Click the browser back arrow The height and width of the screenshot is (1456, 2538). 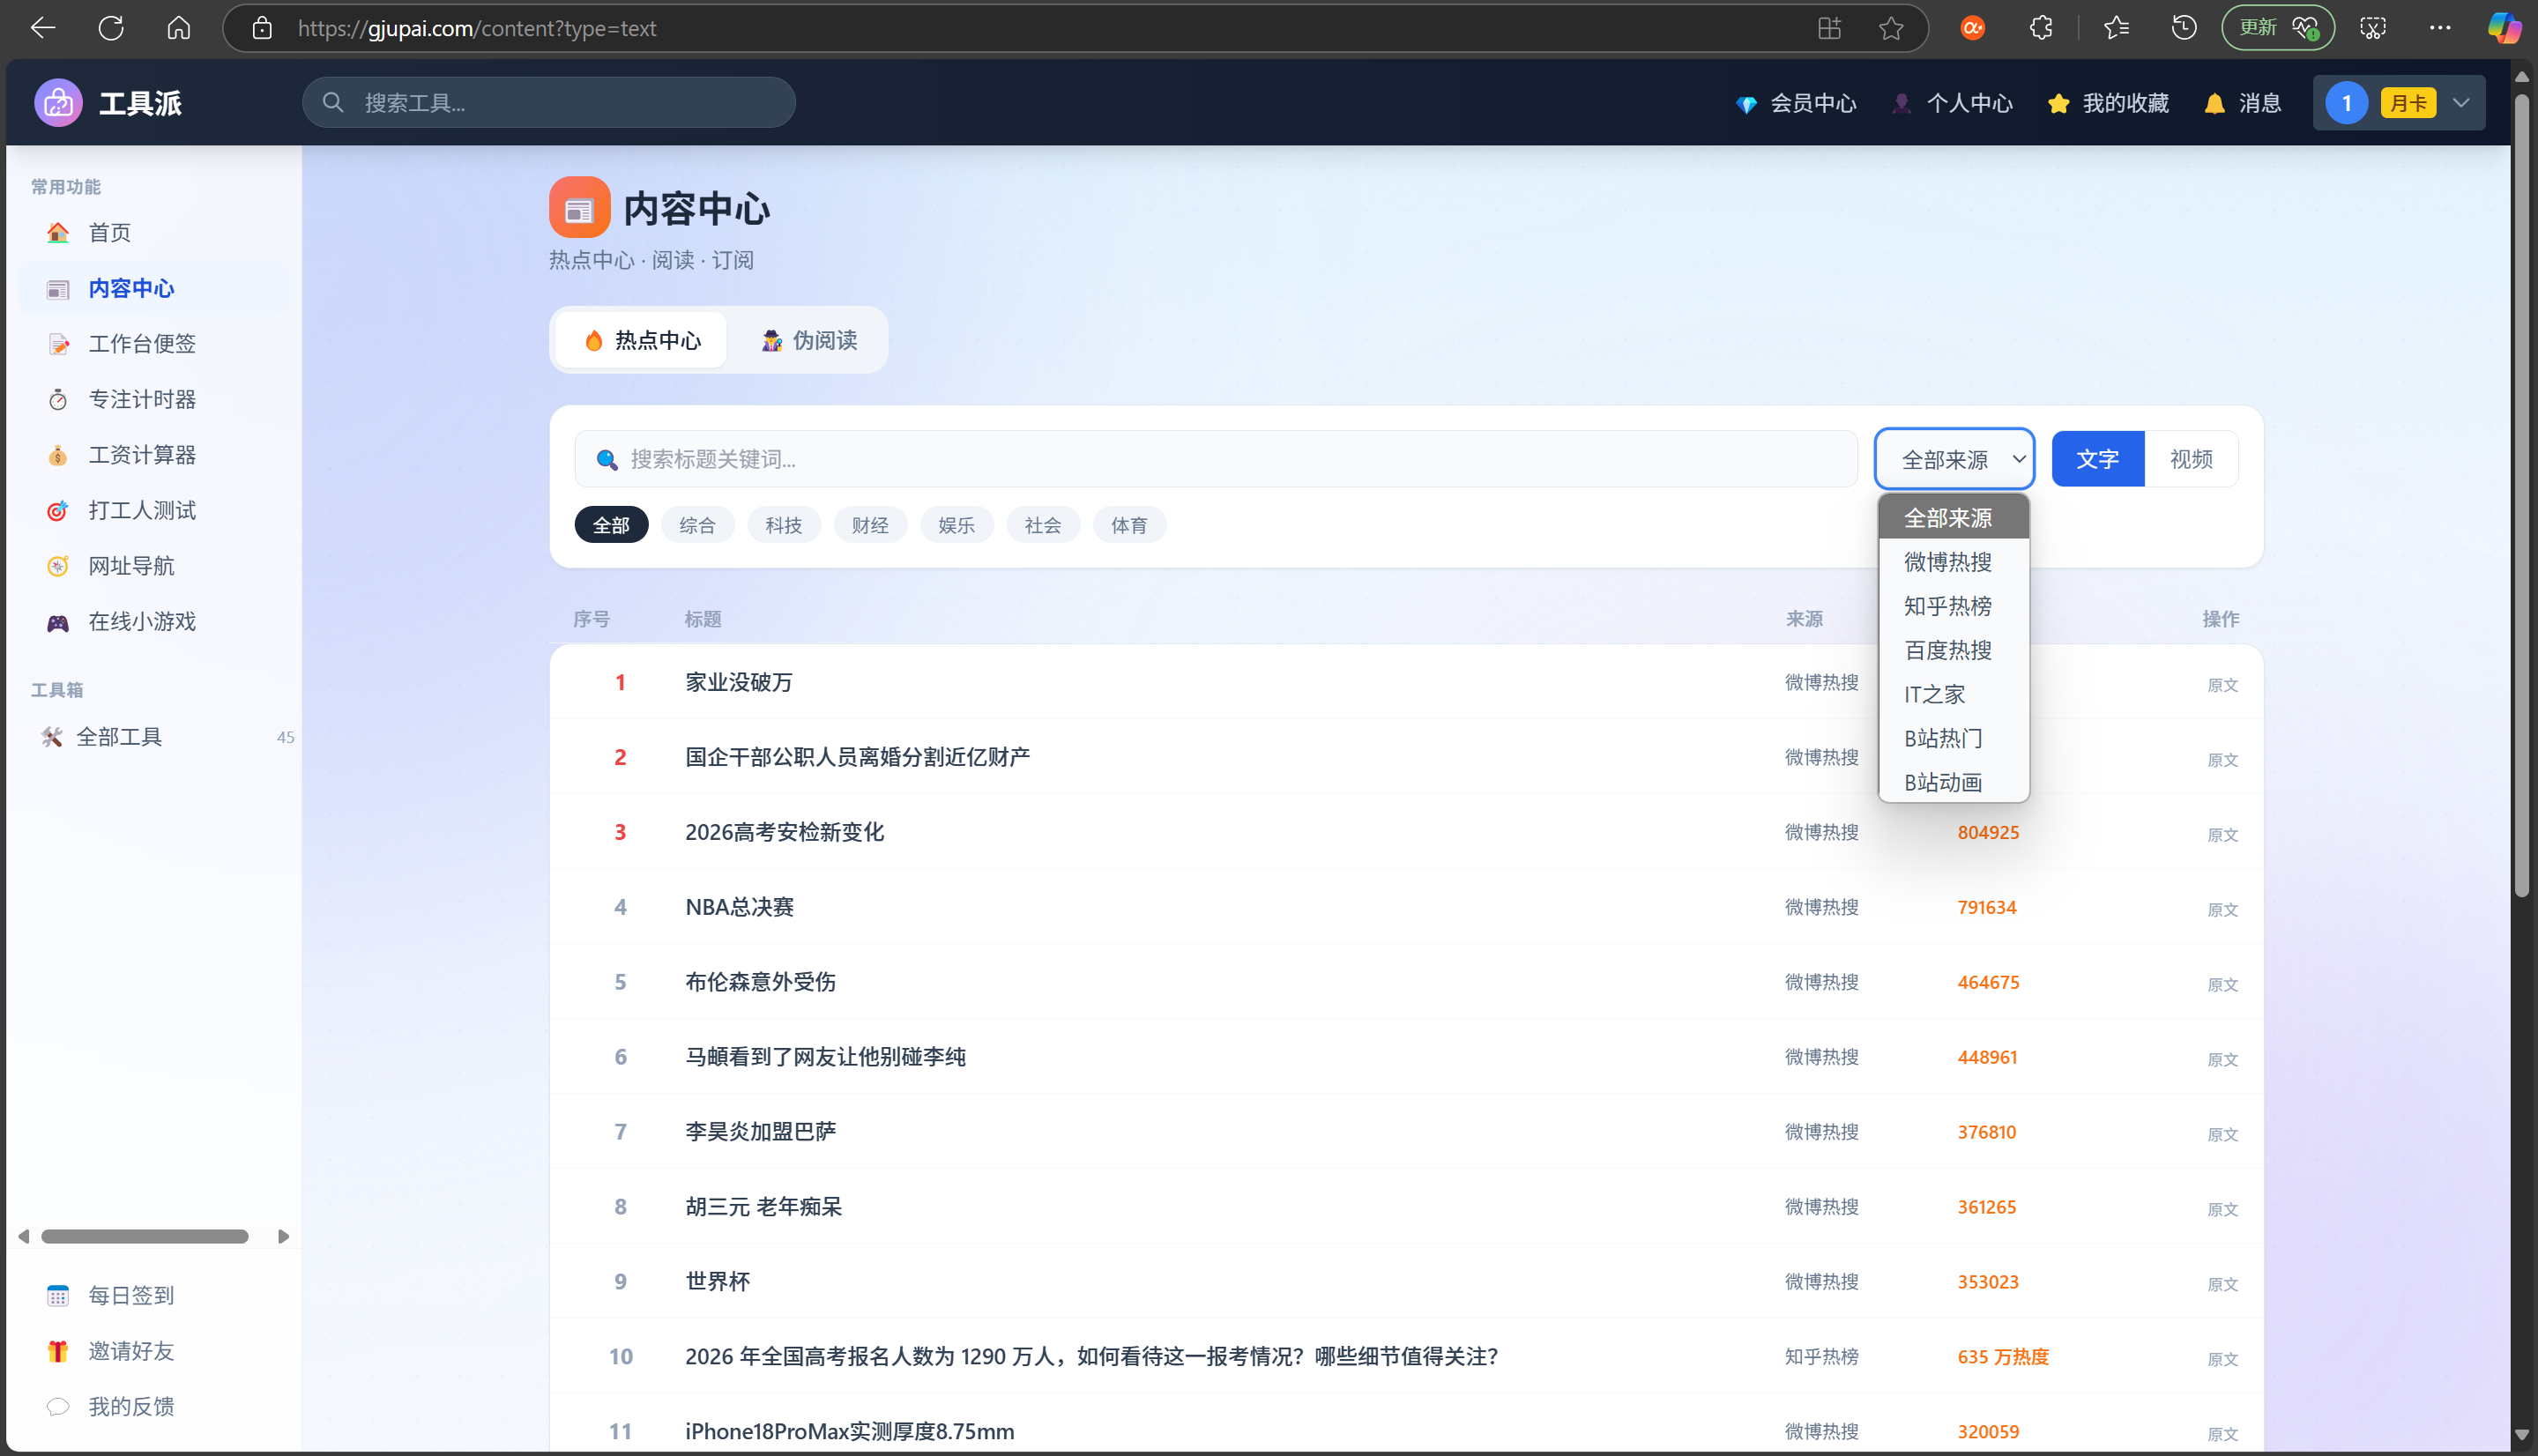coord(42,28)
